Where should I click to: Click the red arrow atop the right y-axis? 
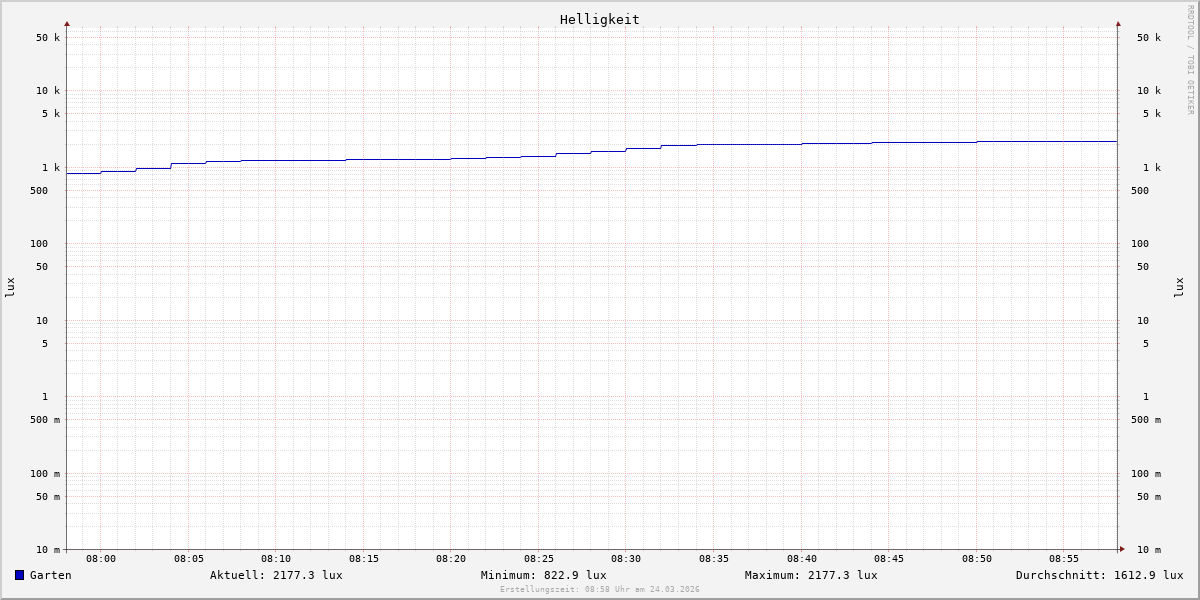click(x=1118, y=23)
